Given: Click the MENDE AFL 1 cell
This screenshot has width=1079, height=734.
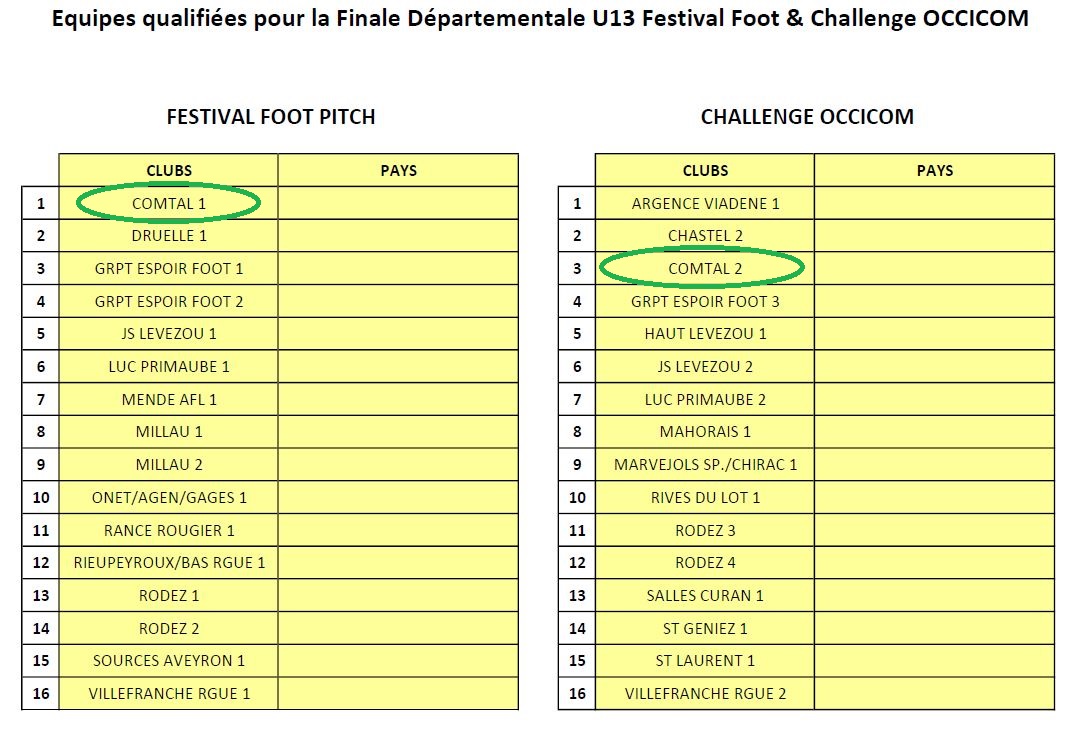Looking at the screenshot, I should [x=169, y=400].
